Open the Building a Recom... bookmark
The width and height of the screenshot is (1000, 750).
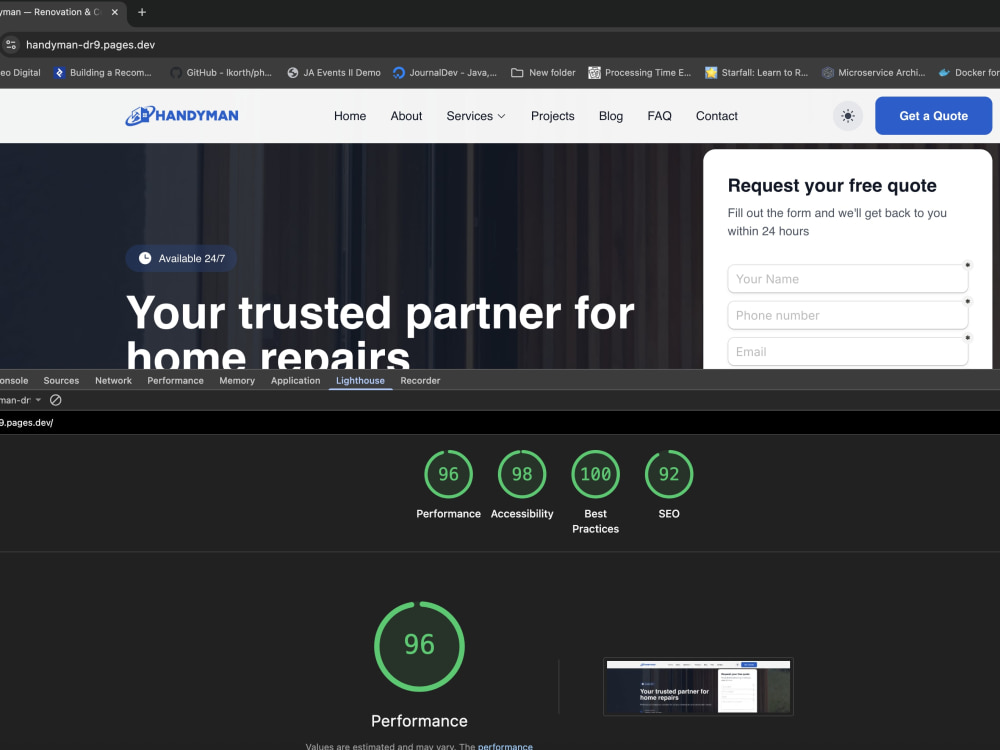click(x=103, y=73)
